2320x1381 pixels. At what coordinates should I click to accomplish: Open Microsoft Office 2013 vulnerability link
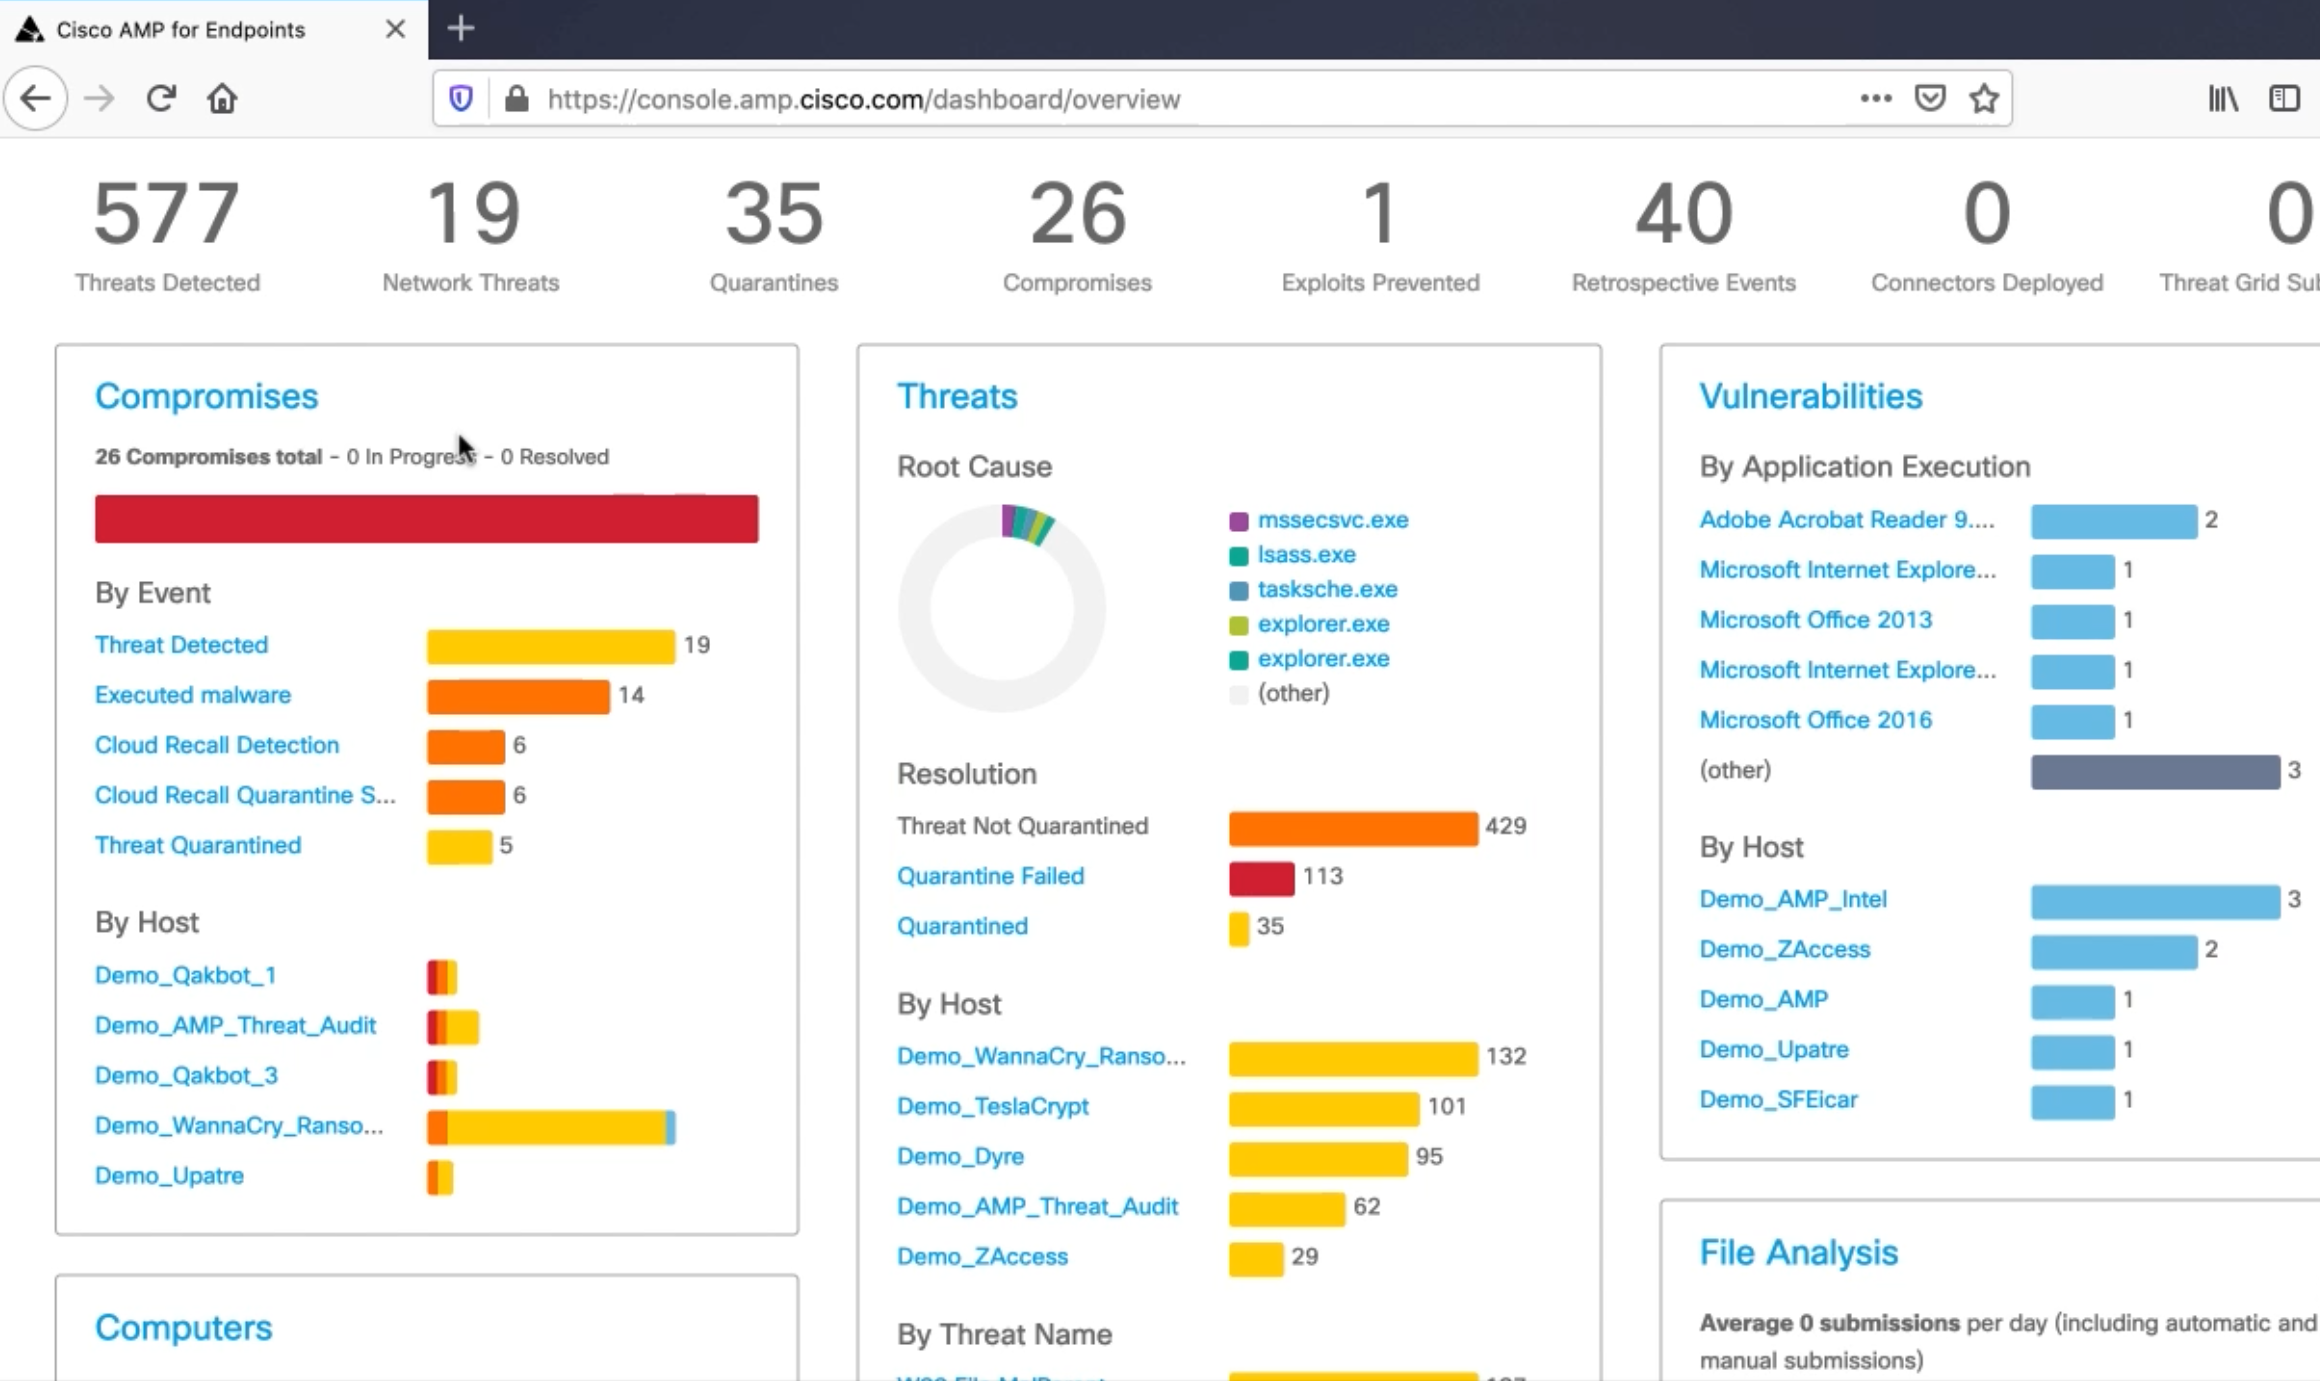[x=1816, y=619]
